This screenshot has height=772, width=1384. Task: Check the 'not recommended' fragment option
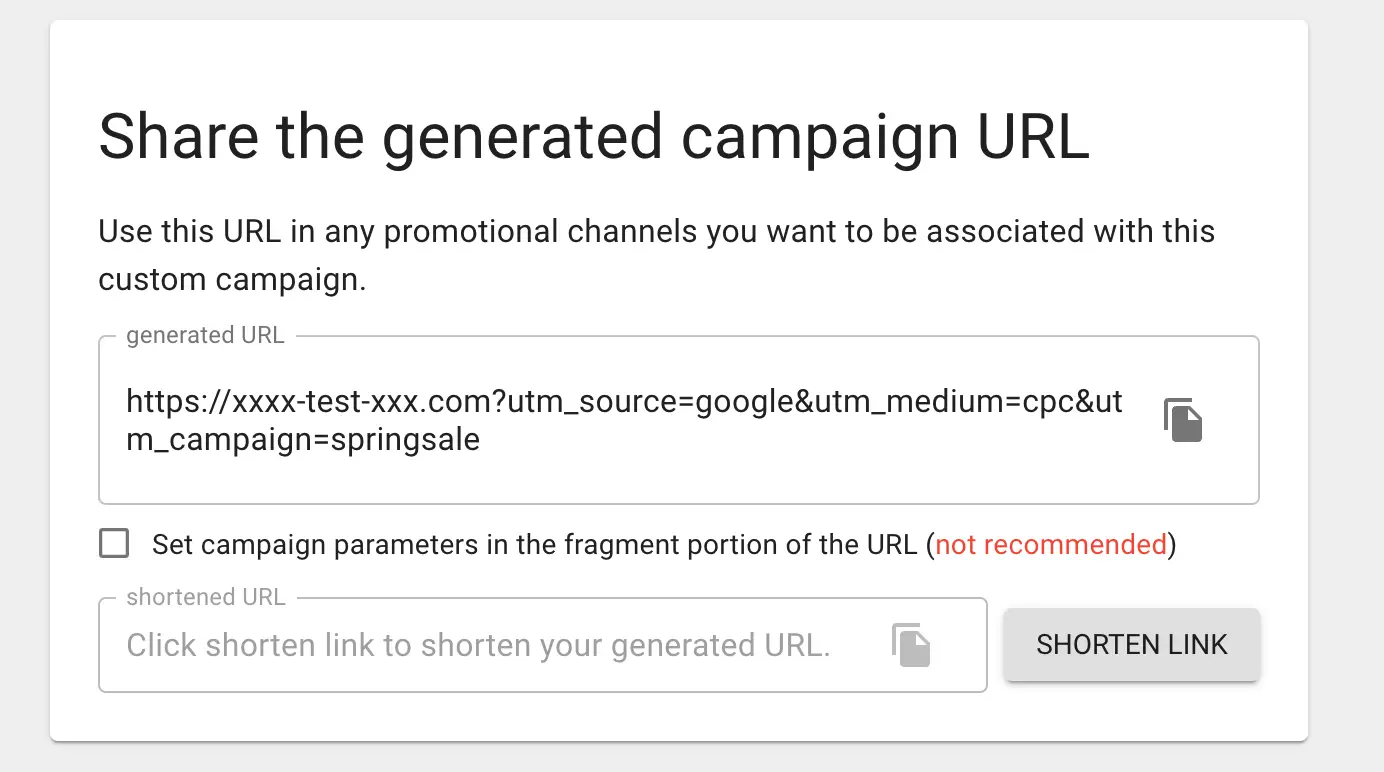click(114, 543)
